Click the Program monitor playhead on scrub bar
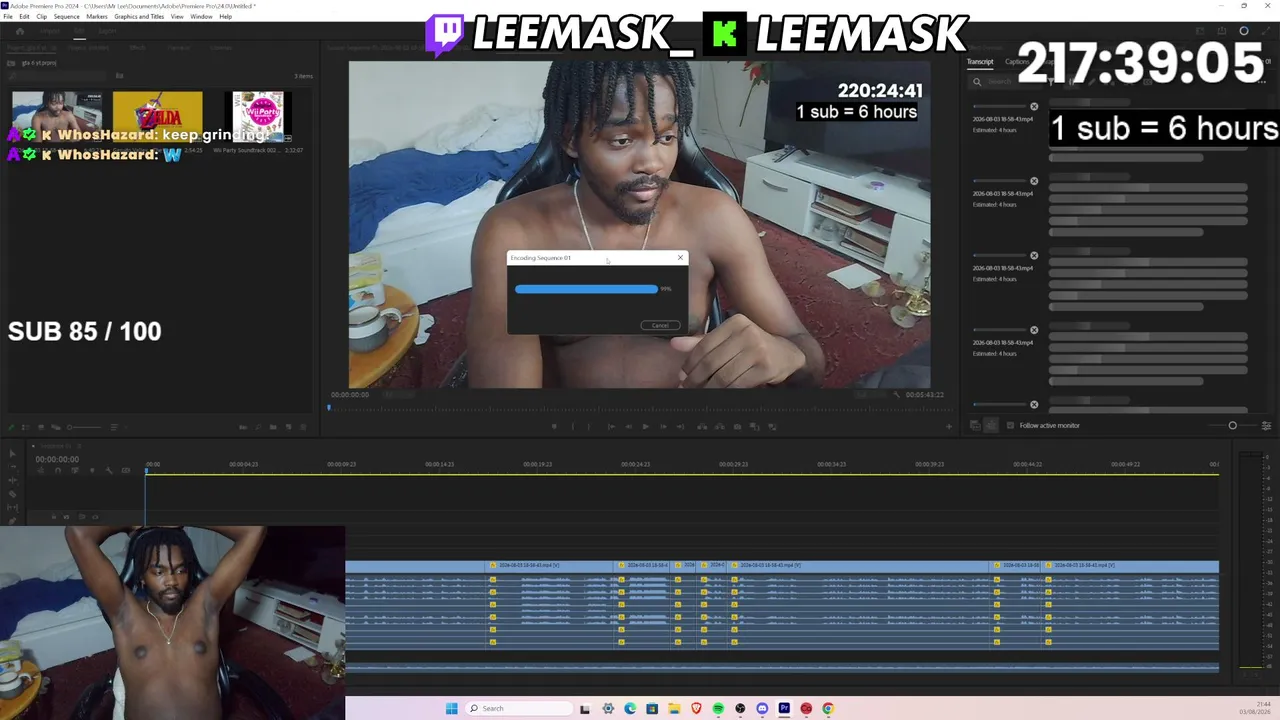 coord(329,407)
